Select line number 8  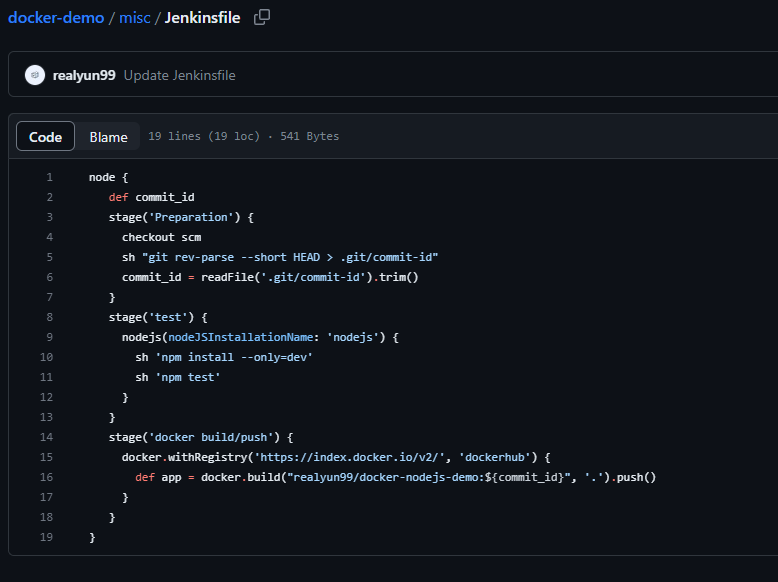(49, 317)
